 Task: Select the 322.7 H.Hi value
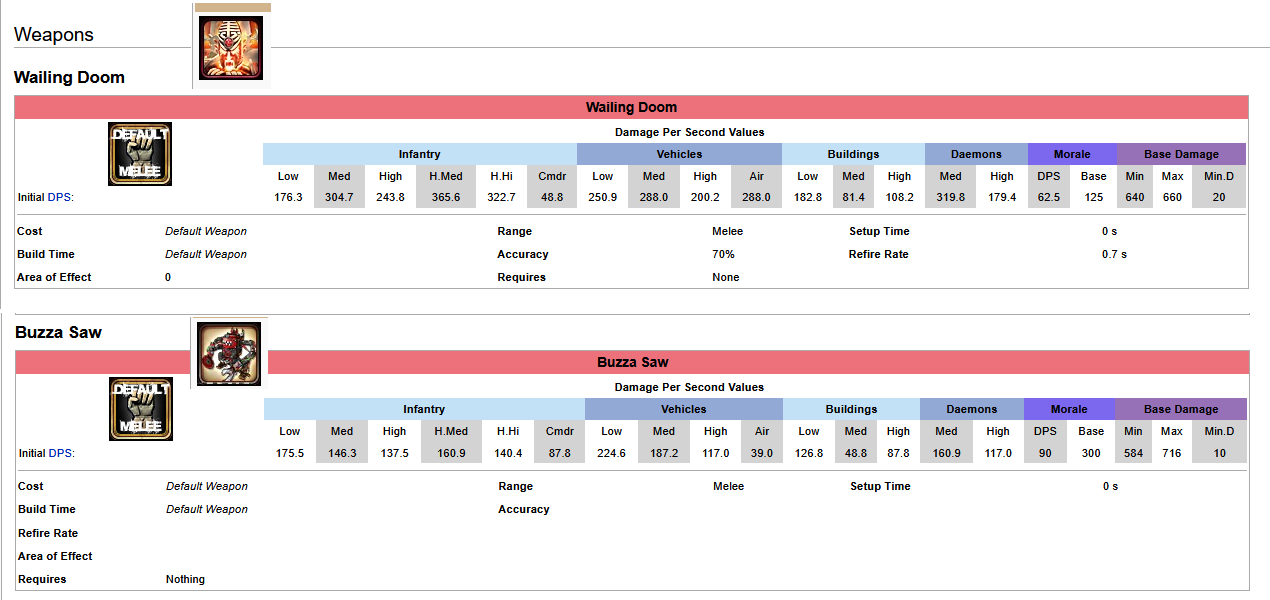coord(502,197)
